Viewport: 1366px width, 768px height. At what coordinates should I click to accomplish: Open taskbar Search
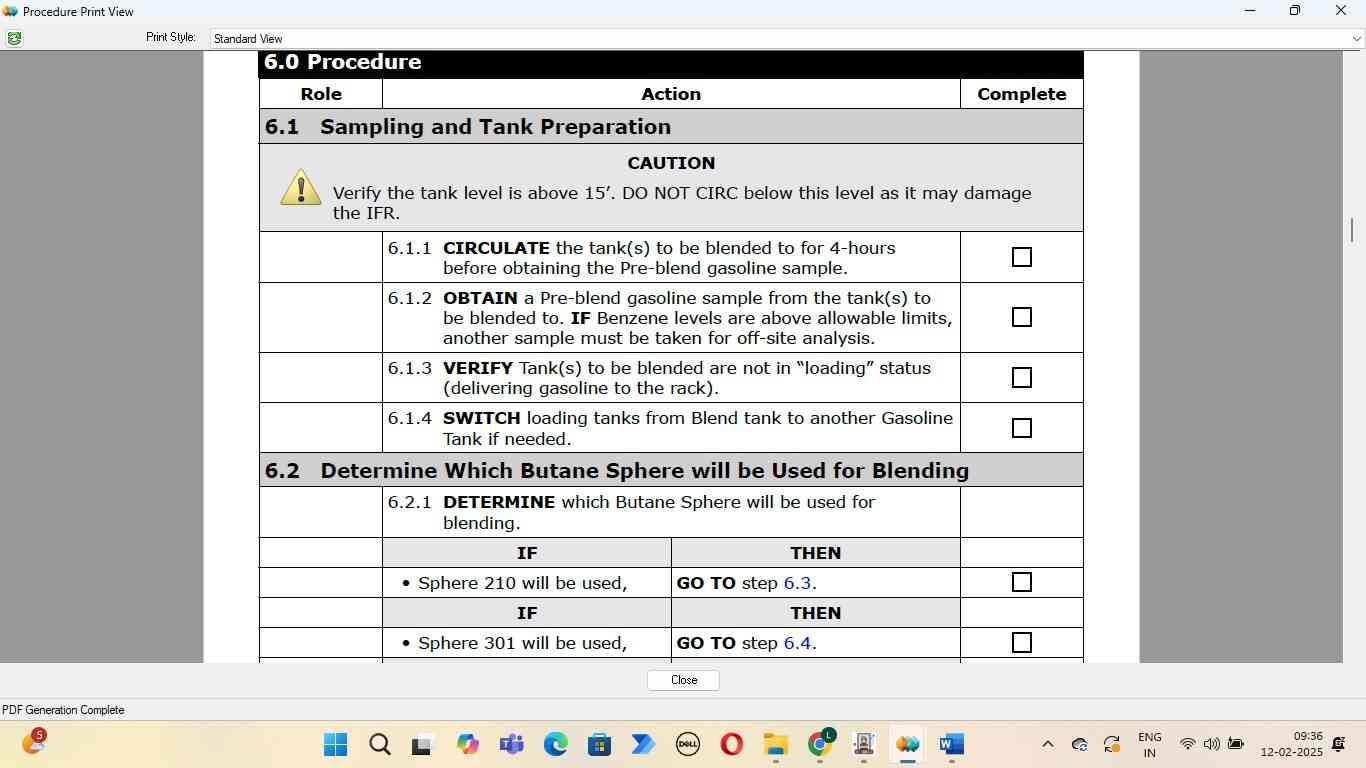tap(379, 744)
